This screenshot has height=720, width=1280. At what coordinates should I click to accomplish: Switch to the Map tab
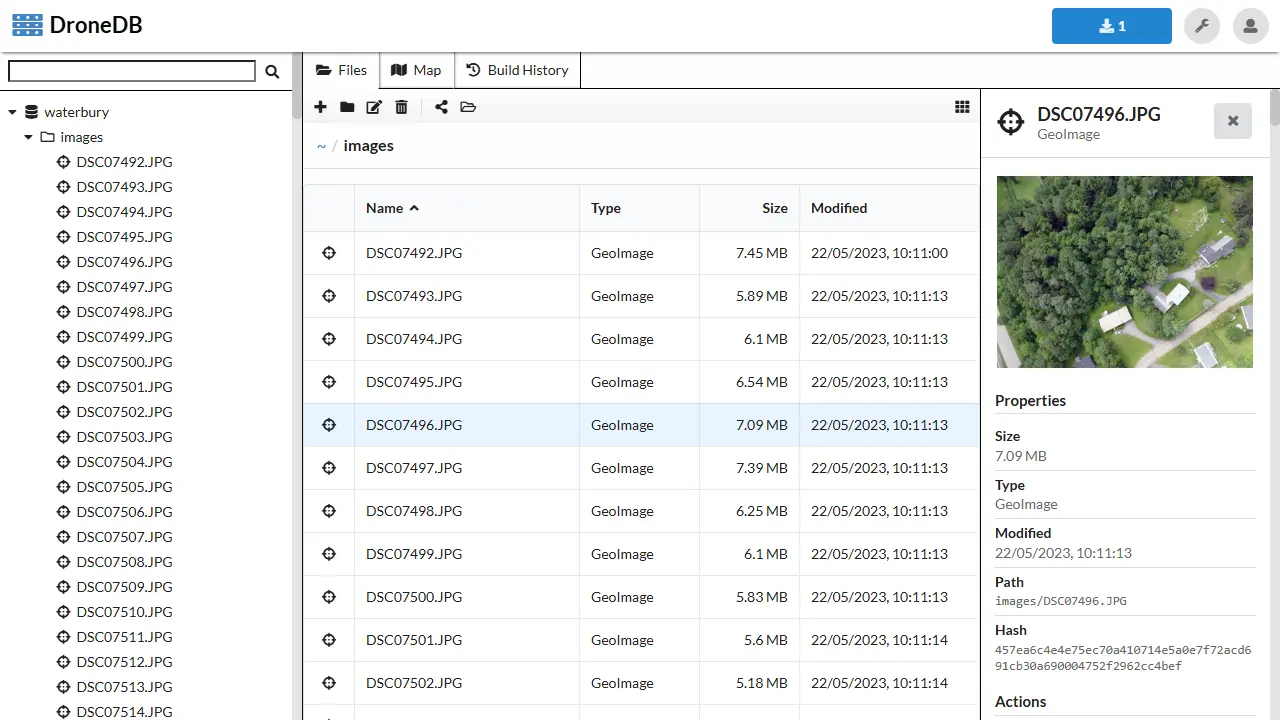point(416,70)
